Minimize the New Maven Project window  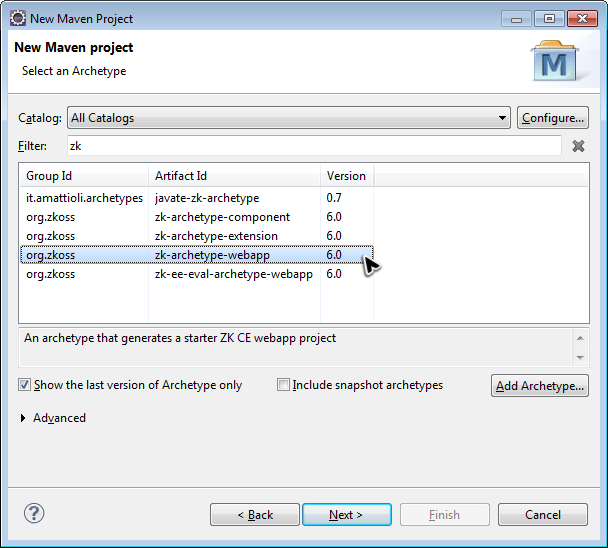coord(516,19)
